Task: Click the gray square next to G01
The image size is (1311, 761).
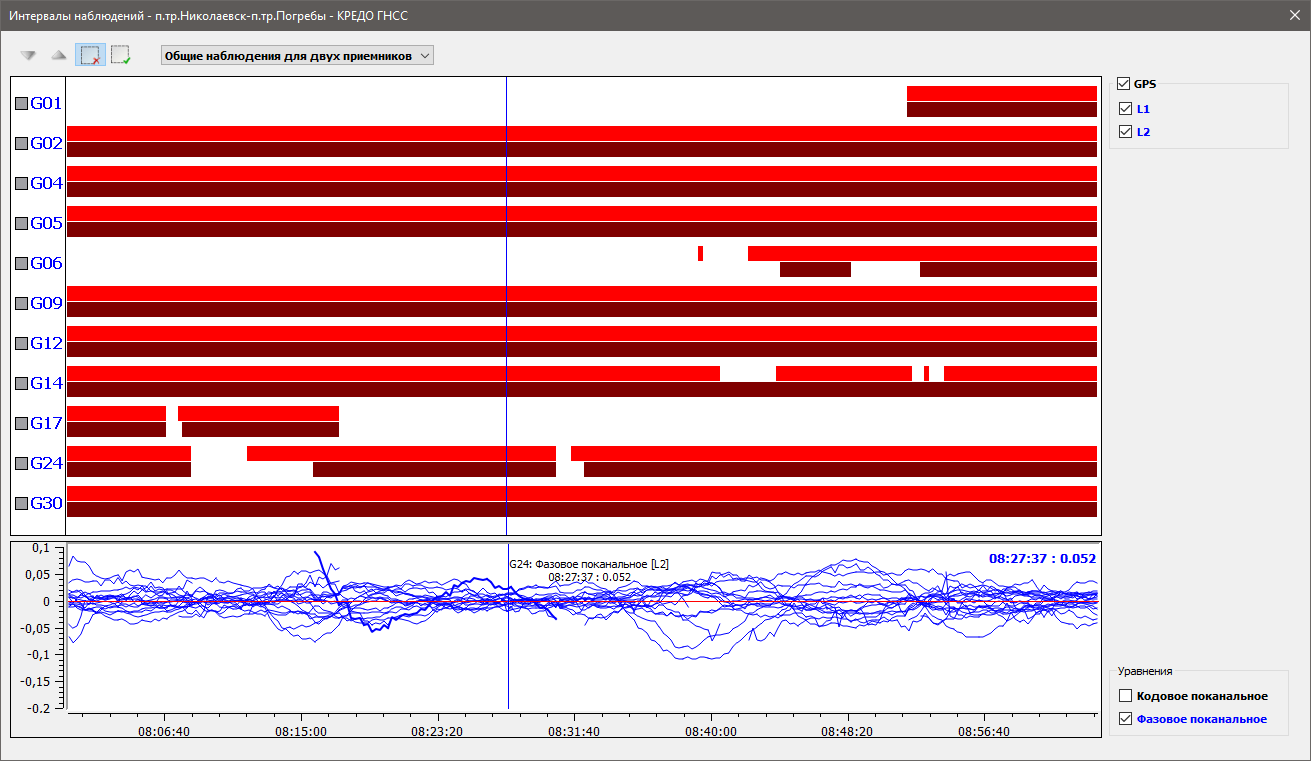Action: pyautogui.click(x=21, y=103)
